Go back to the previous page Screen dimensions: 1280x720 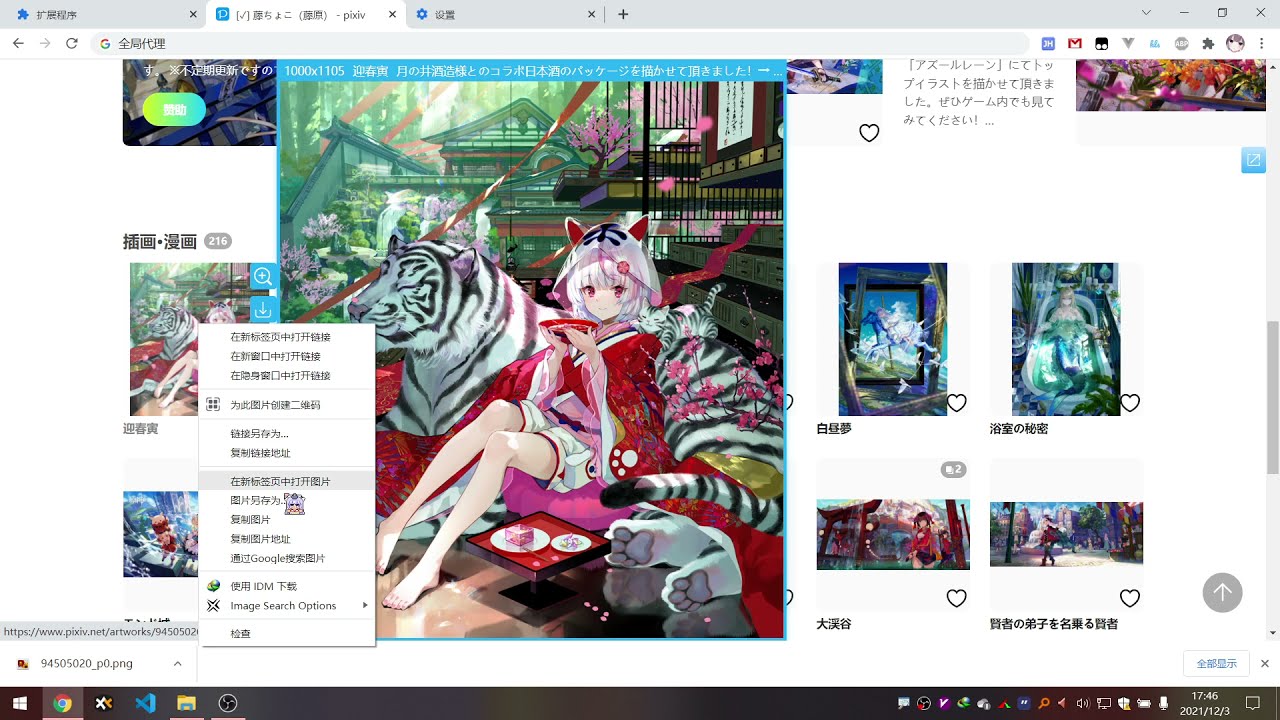point(18,43)
